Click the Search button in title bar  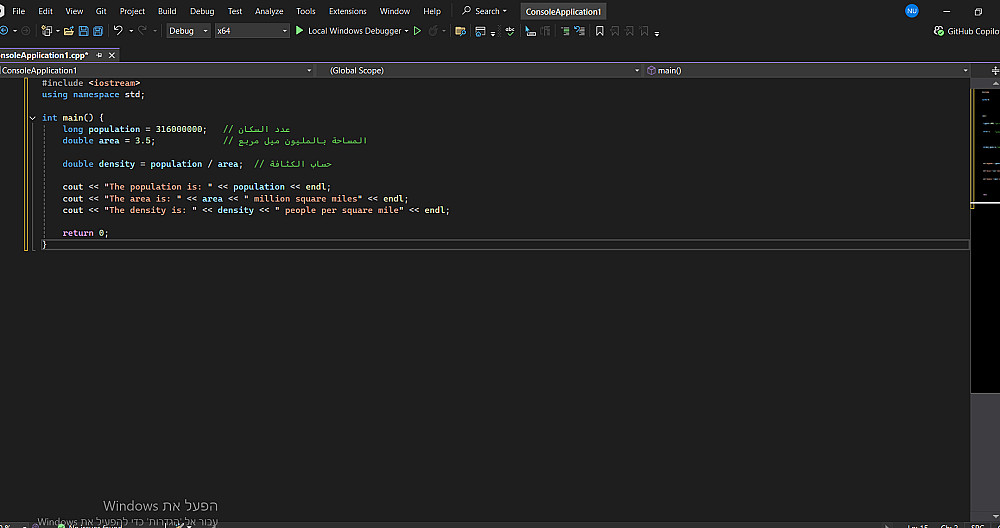tap(484, 11)
